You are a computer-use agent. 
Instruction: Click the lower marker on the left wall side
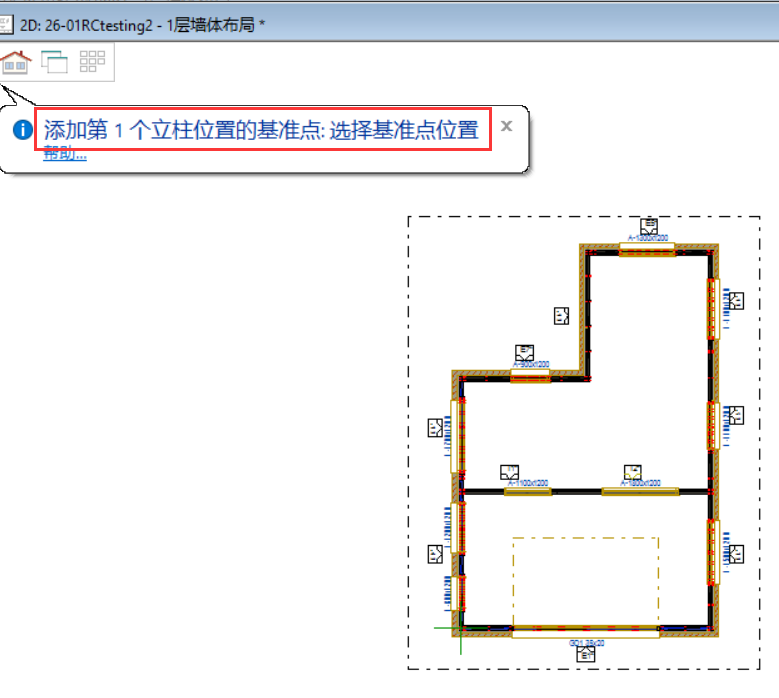click(x=435, y=554)
